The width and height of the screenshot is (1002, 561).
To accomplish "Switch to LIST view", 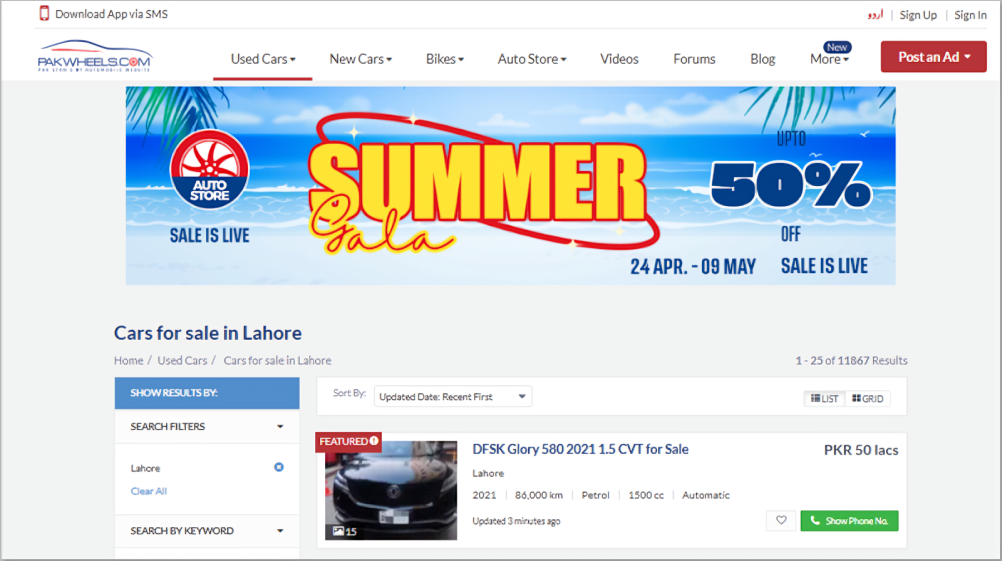I will (x=824, y=399).
